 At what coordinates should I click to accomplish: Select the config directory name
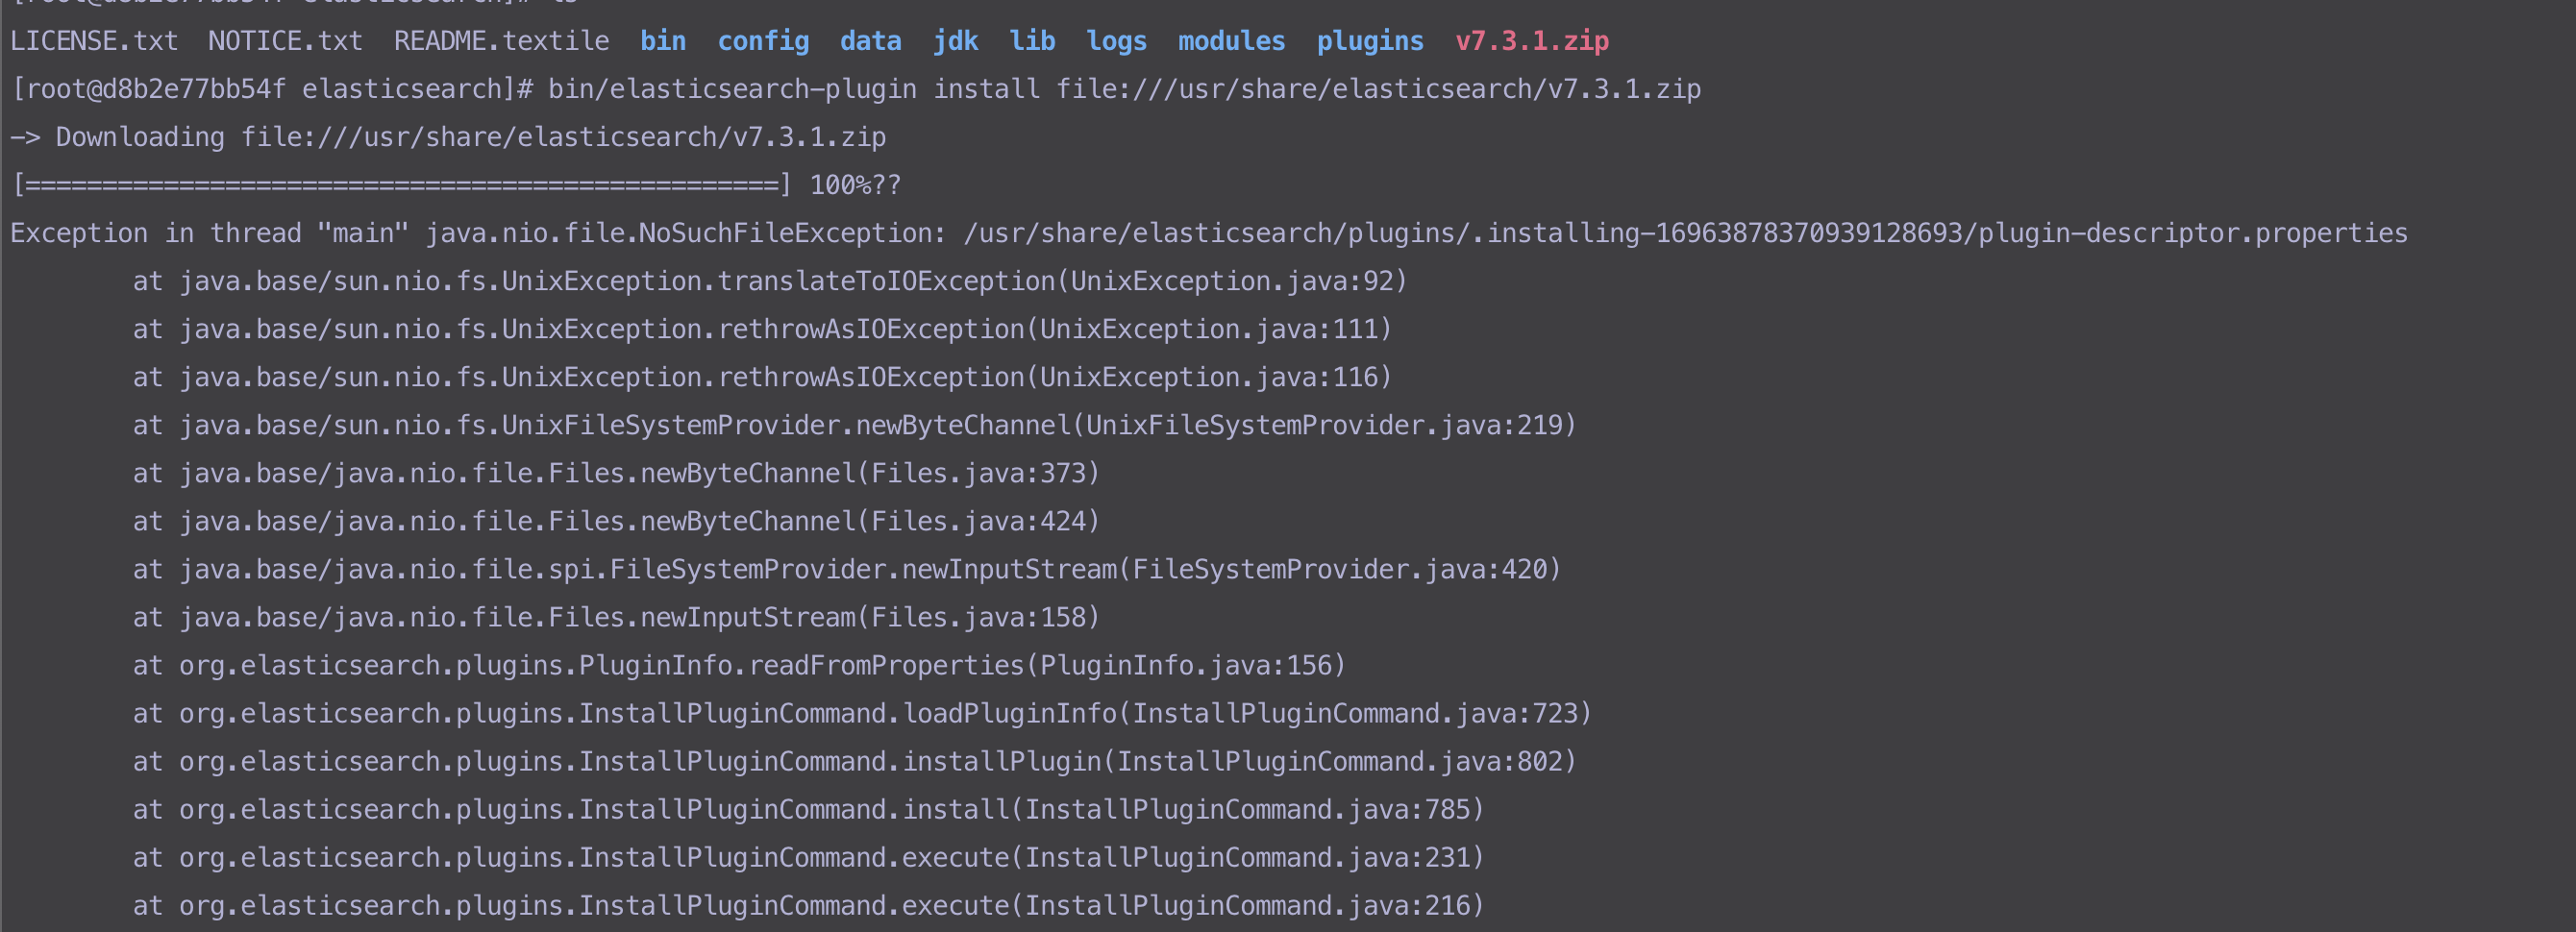763,41
